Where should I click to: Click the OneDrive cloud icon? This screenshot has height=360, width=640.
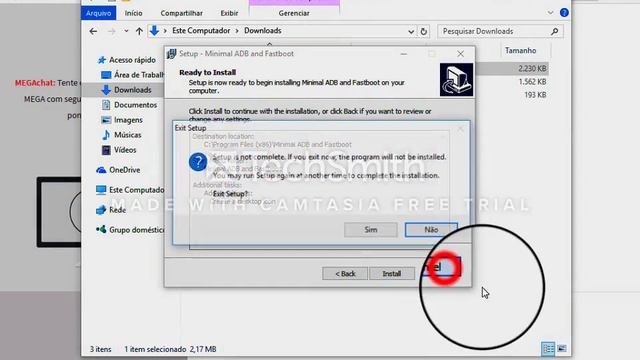101,170
